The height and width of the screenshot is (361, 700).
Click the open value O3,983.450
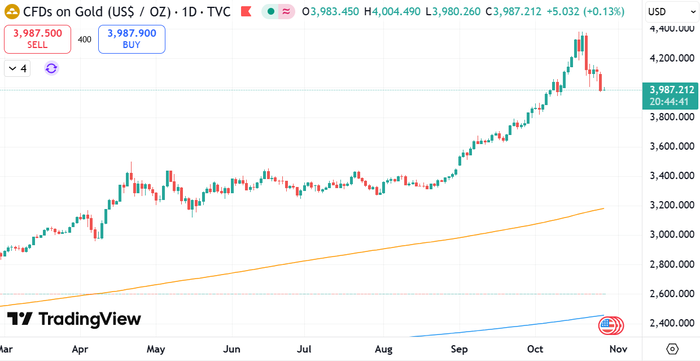tap(330, 12)
